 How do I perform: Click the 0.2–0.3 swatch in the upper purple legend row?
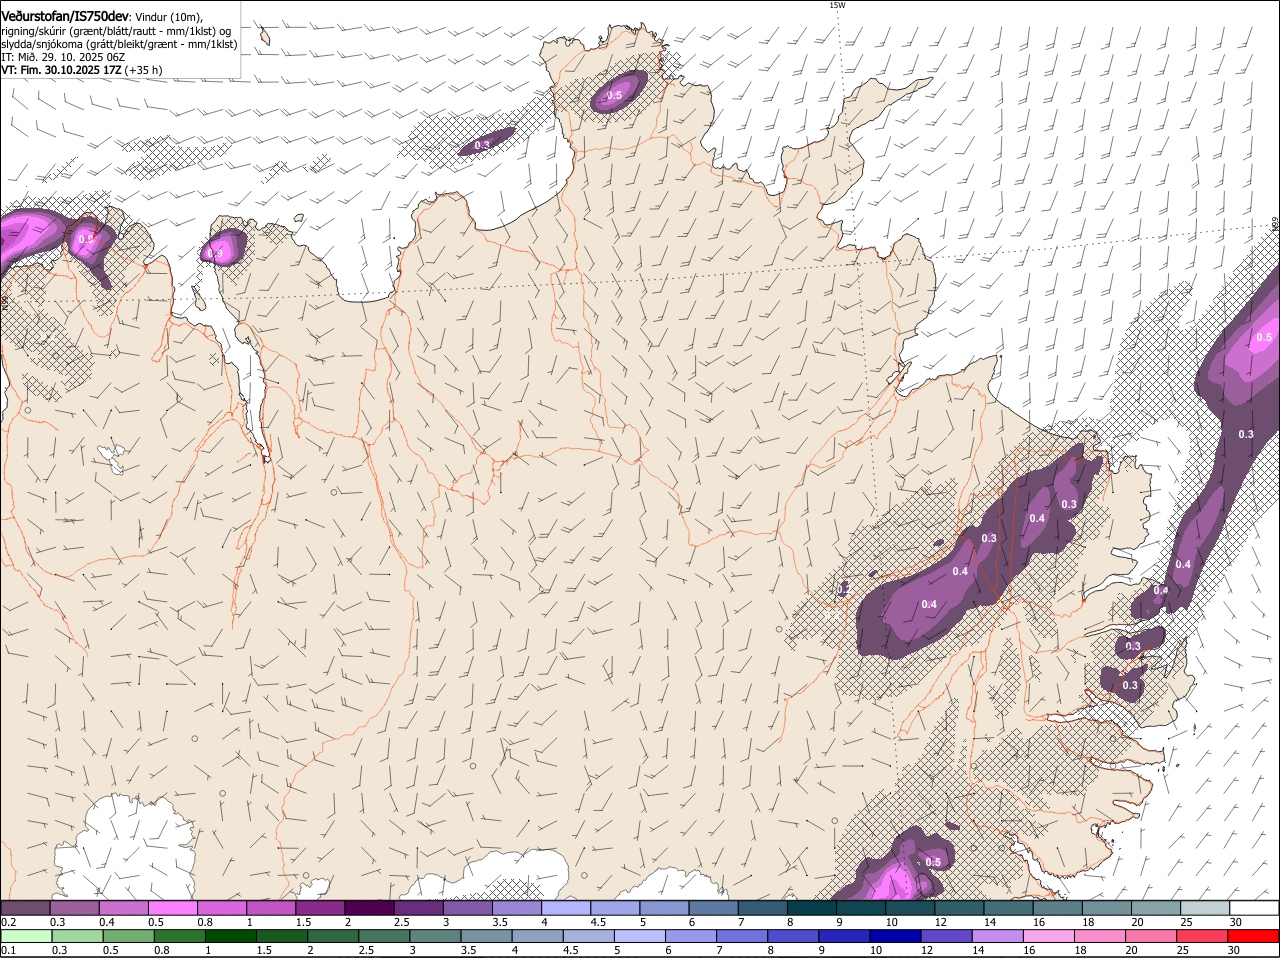coord(26,907)
